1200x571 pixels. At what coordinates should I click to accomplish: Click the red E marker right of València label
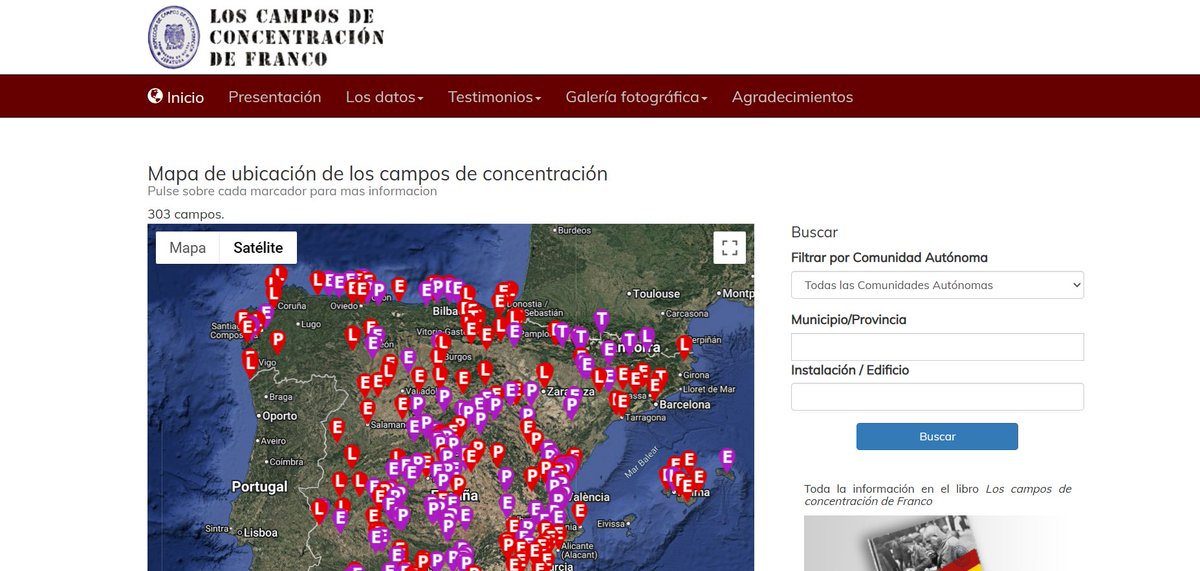pyautogui.click(x=579, y=511)
